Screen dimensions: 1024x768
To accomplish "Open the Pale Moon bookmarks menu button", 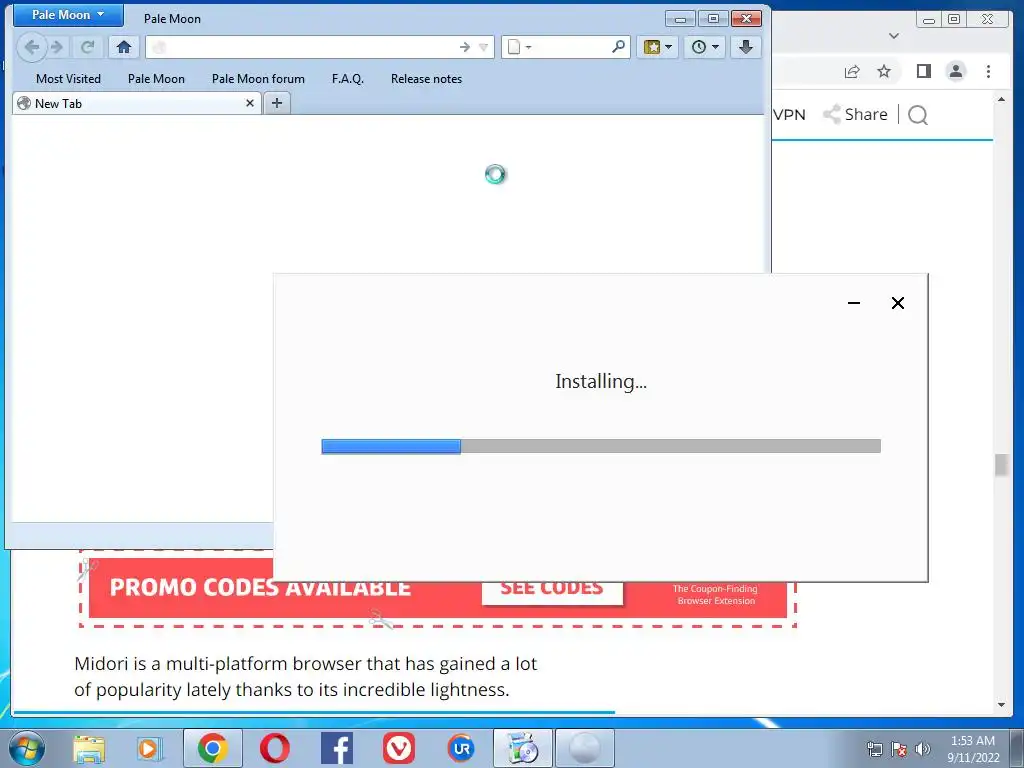I will (x=658, y=47).
